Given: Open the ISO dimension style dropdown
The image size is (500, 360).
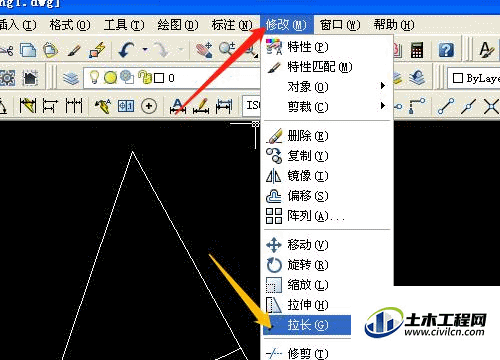Looking at the screenshot, I should coord(252,106).
